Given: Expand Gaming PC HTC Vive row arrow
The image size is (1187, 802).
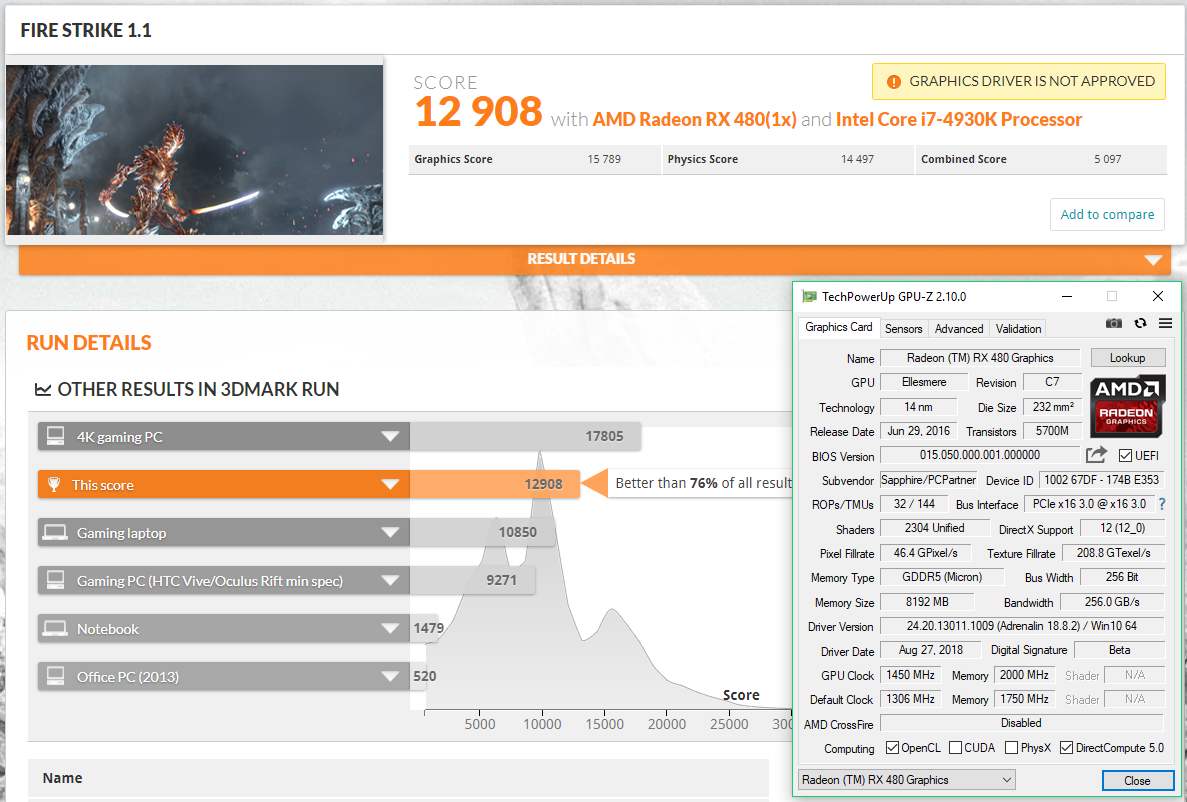Looking at the screenshot, I should pos(390,580).
